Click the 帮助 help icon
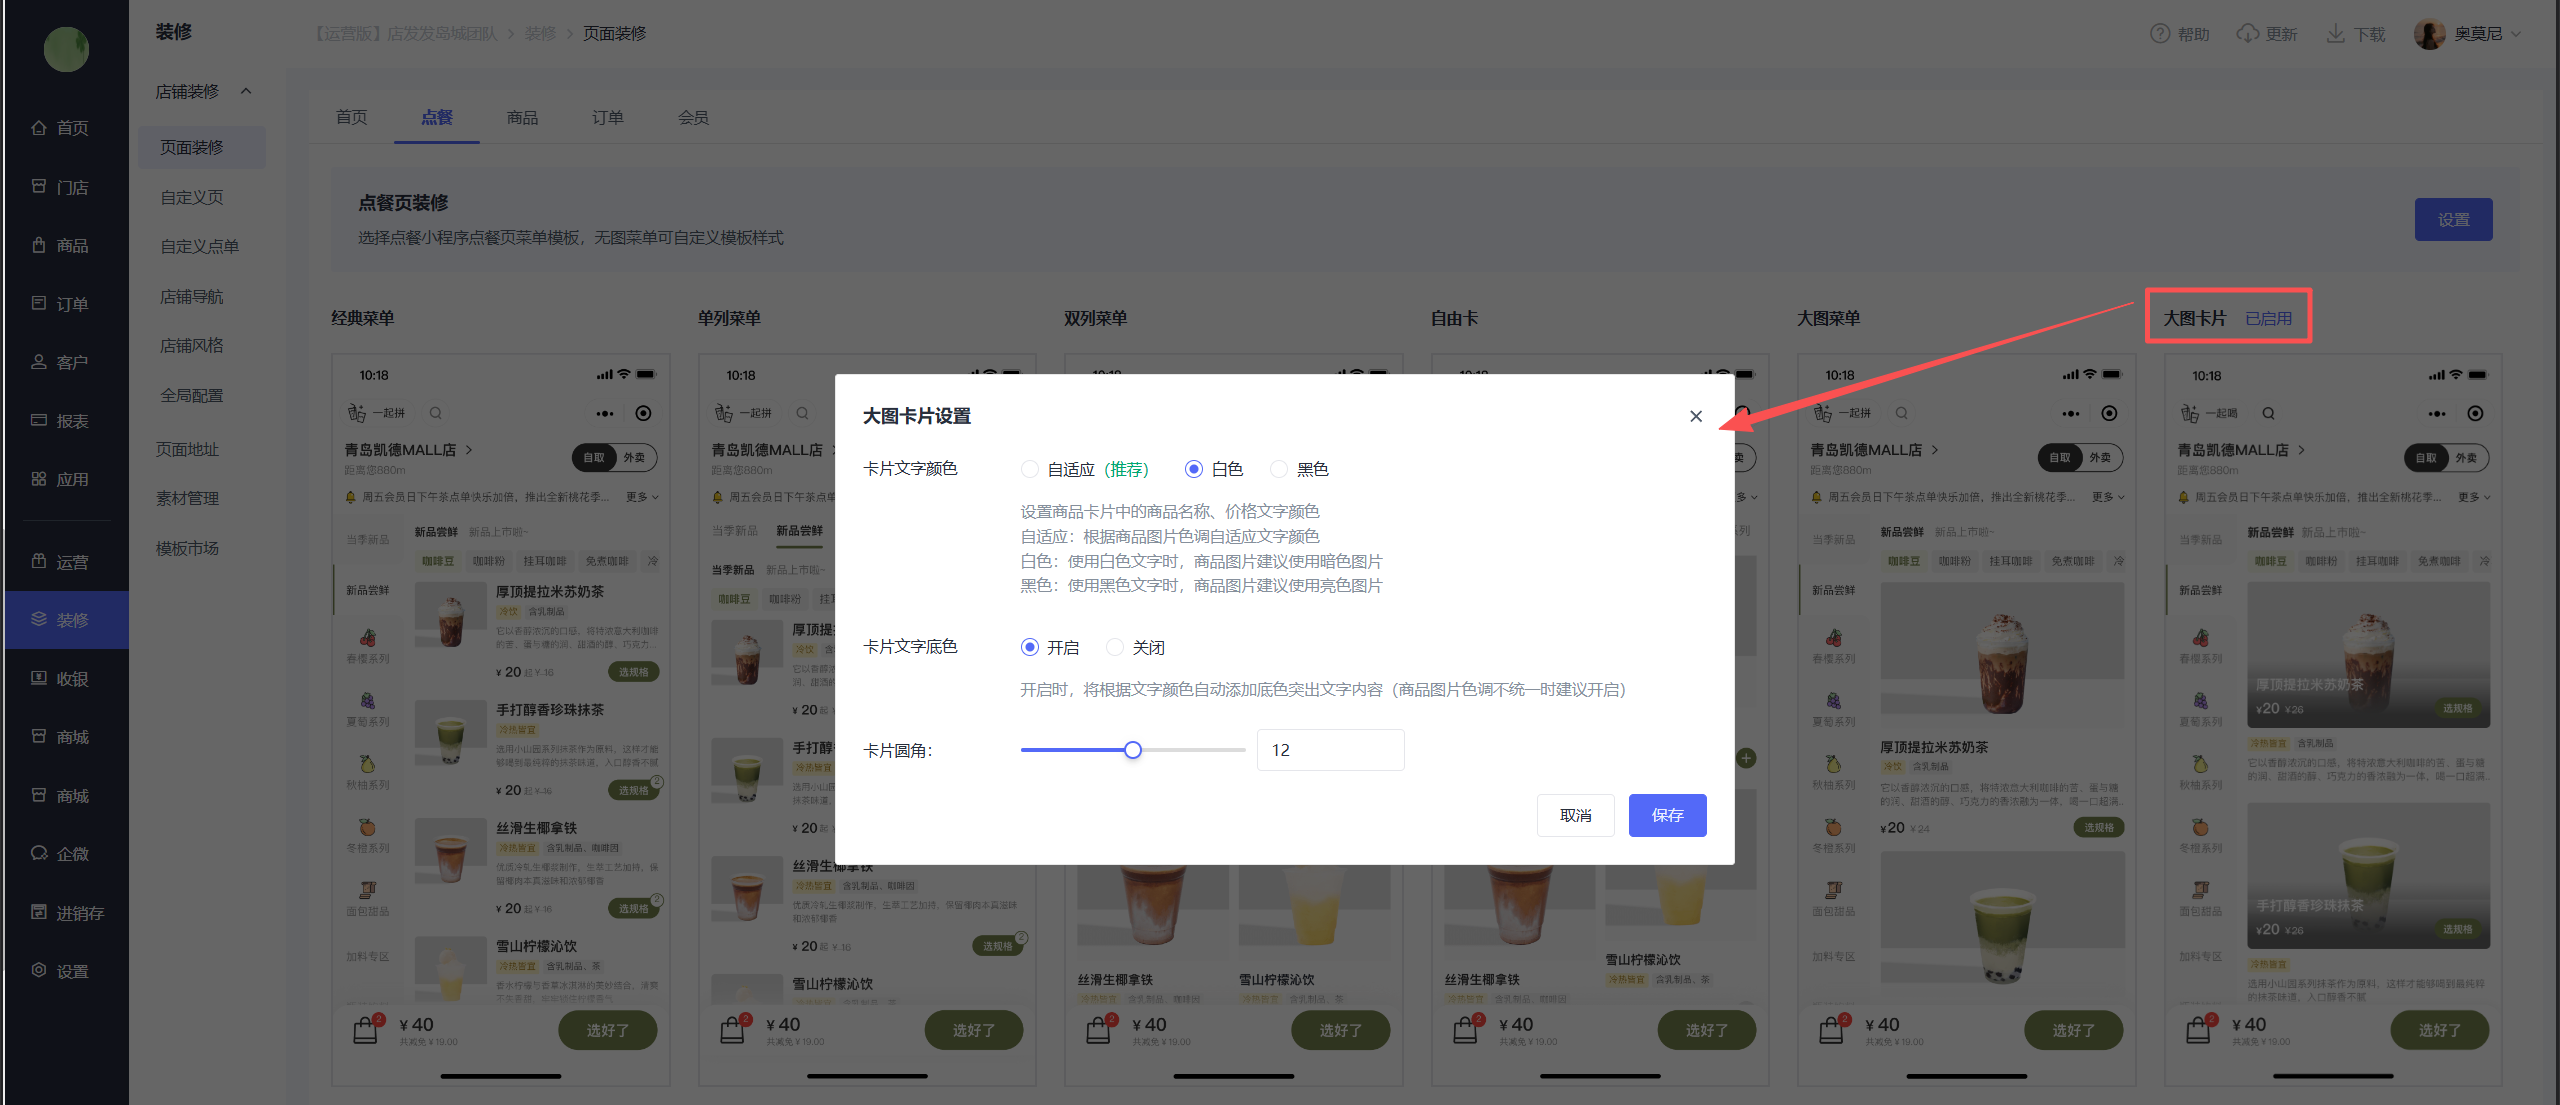The width and height of the screenshot is (2560, 1105). [x=2160, y=34]
